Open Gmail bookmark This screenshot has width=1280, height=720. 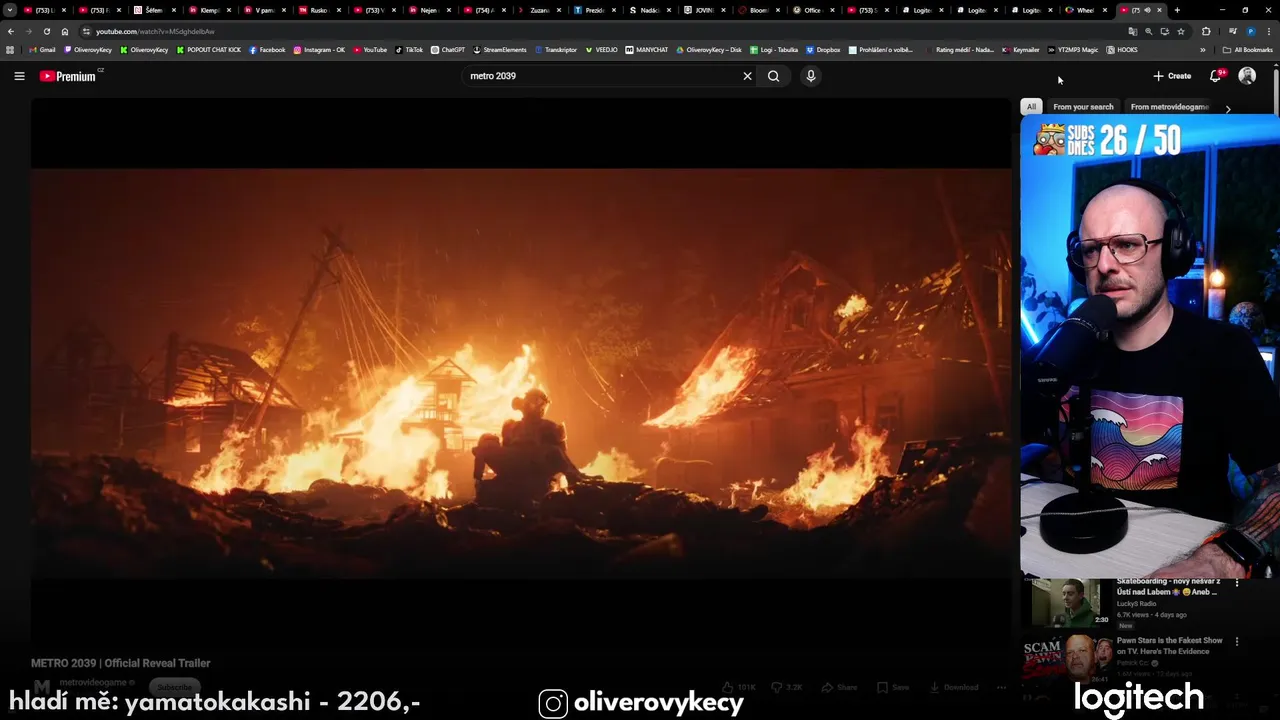pos(42,50)
